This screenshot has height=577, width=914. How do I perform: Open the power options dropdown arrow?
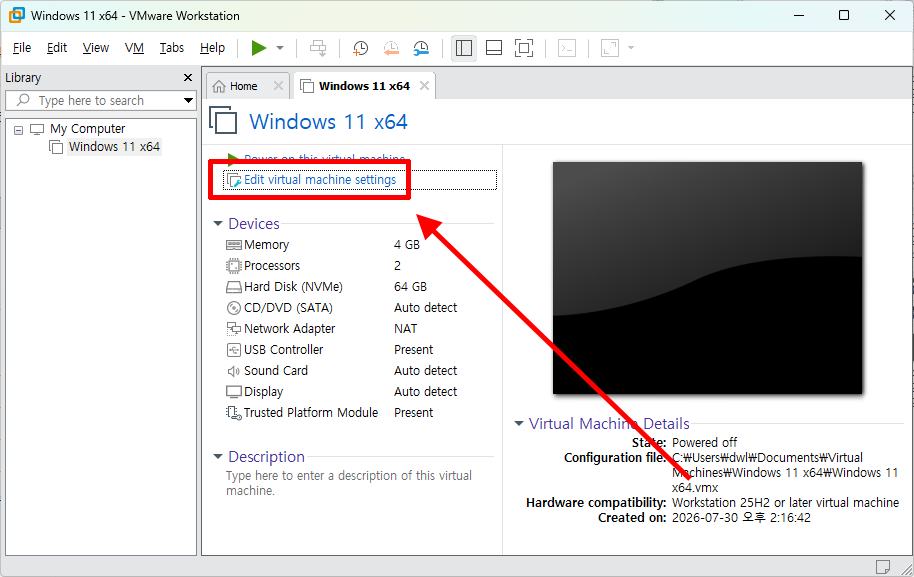coord(280,48)
